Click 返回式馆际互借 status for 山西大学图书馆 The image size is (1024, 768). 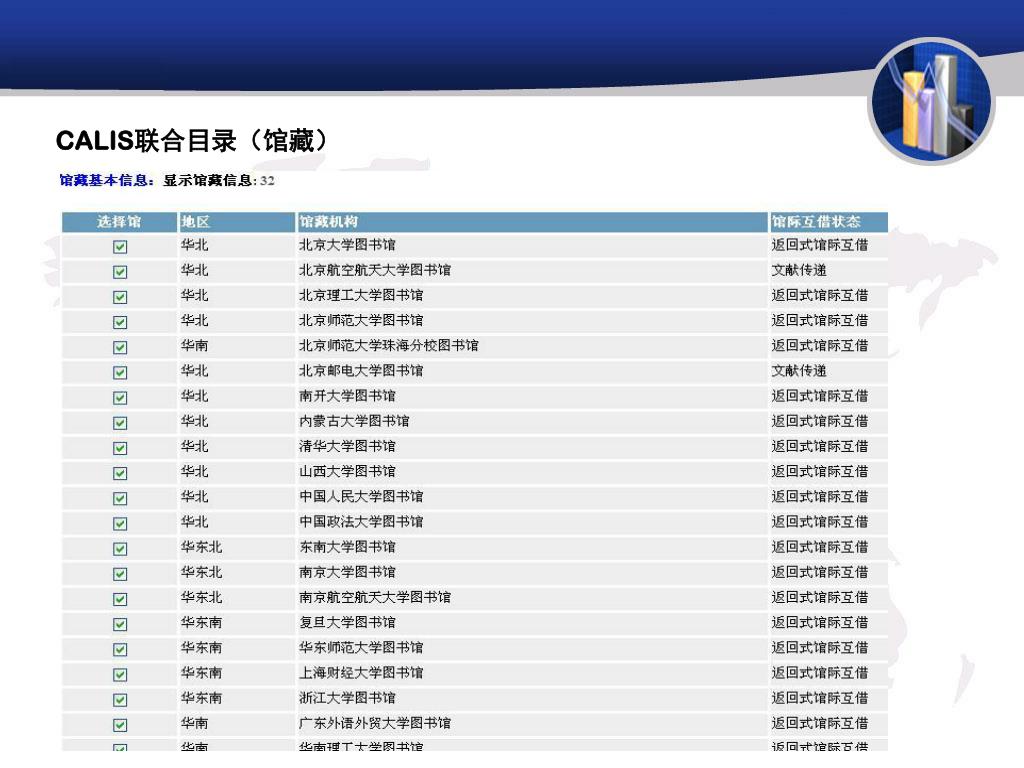point(820,472)
